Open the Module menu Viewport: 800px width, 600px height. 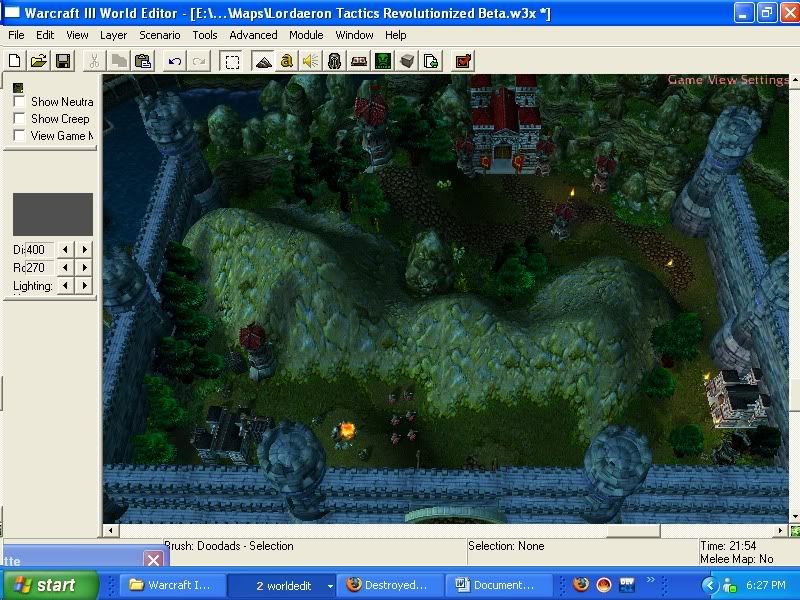[306, 35]
